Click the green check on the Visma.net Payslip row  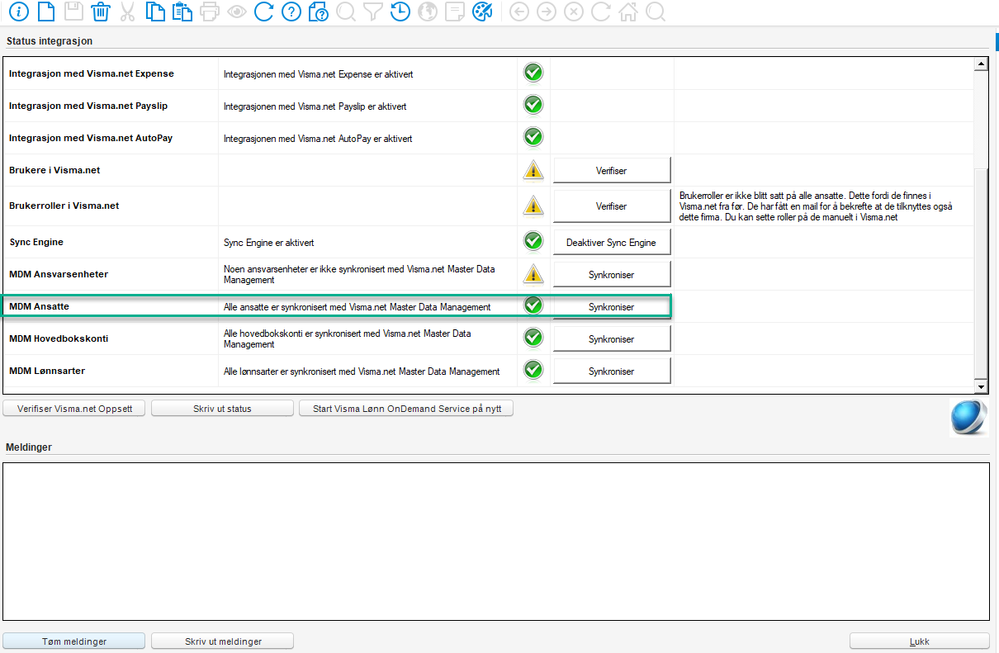[533, 104]
